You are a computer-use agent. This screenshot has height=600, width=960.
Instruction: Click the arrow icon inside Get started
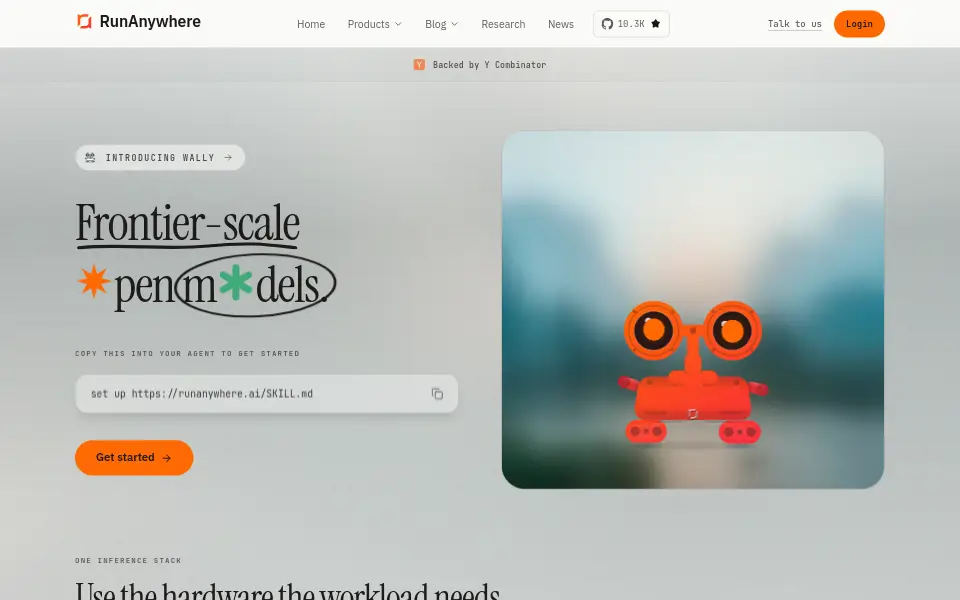coord(167,458)
